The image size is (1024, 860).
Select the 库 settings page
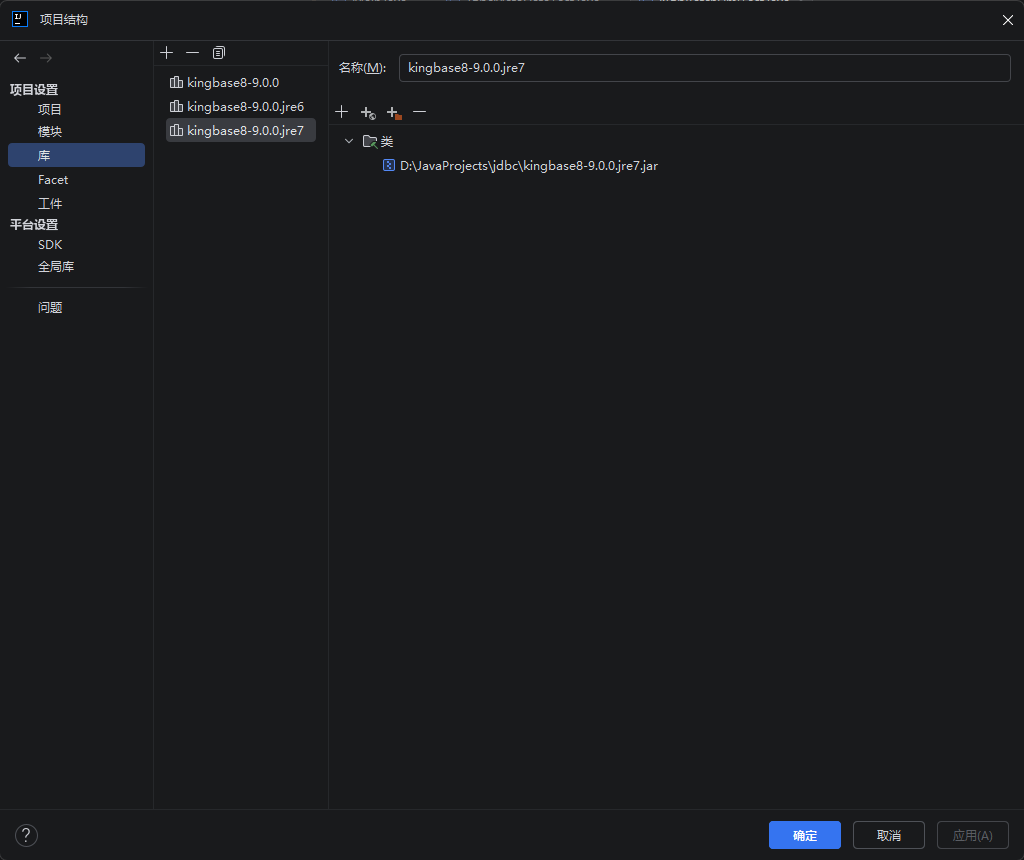[x=76, y=155]
